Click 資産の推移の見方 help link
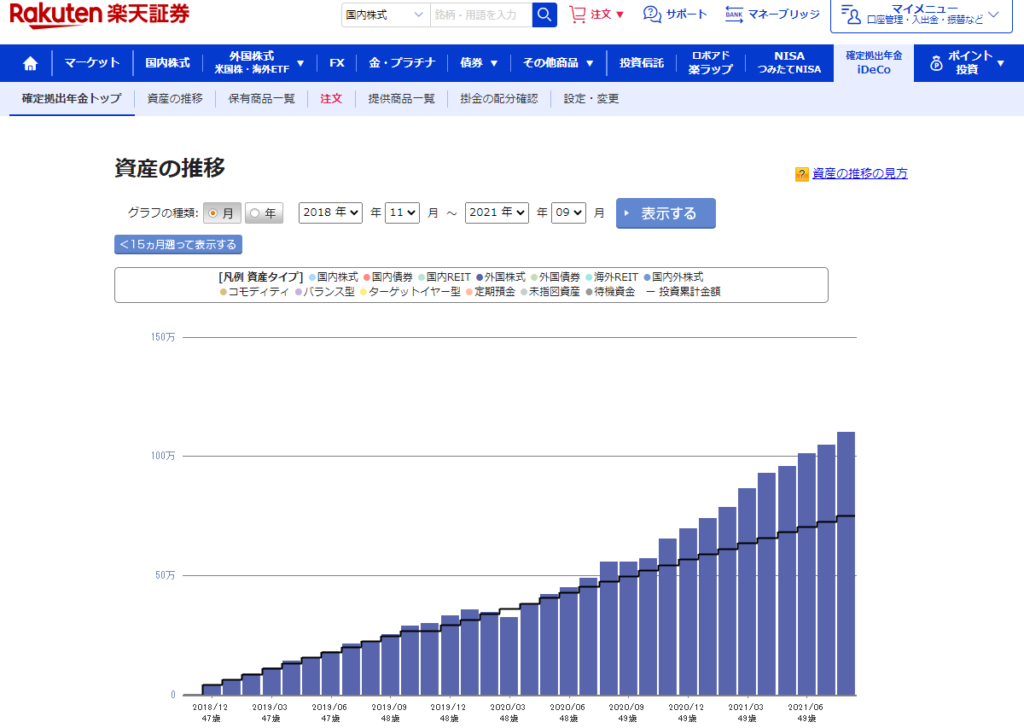The height and width of the screenshot is (728, 1024). [859, 174]
